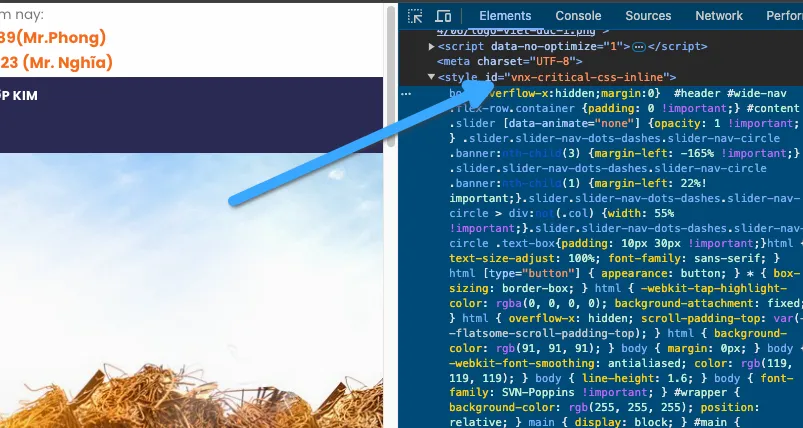Collapse the style vnx-critical-css-inline node

pyautogui.click(x=432, y=77)
